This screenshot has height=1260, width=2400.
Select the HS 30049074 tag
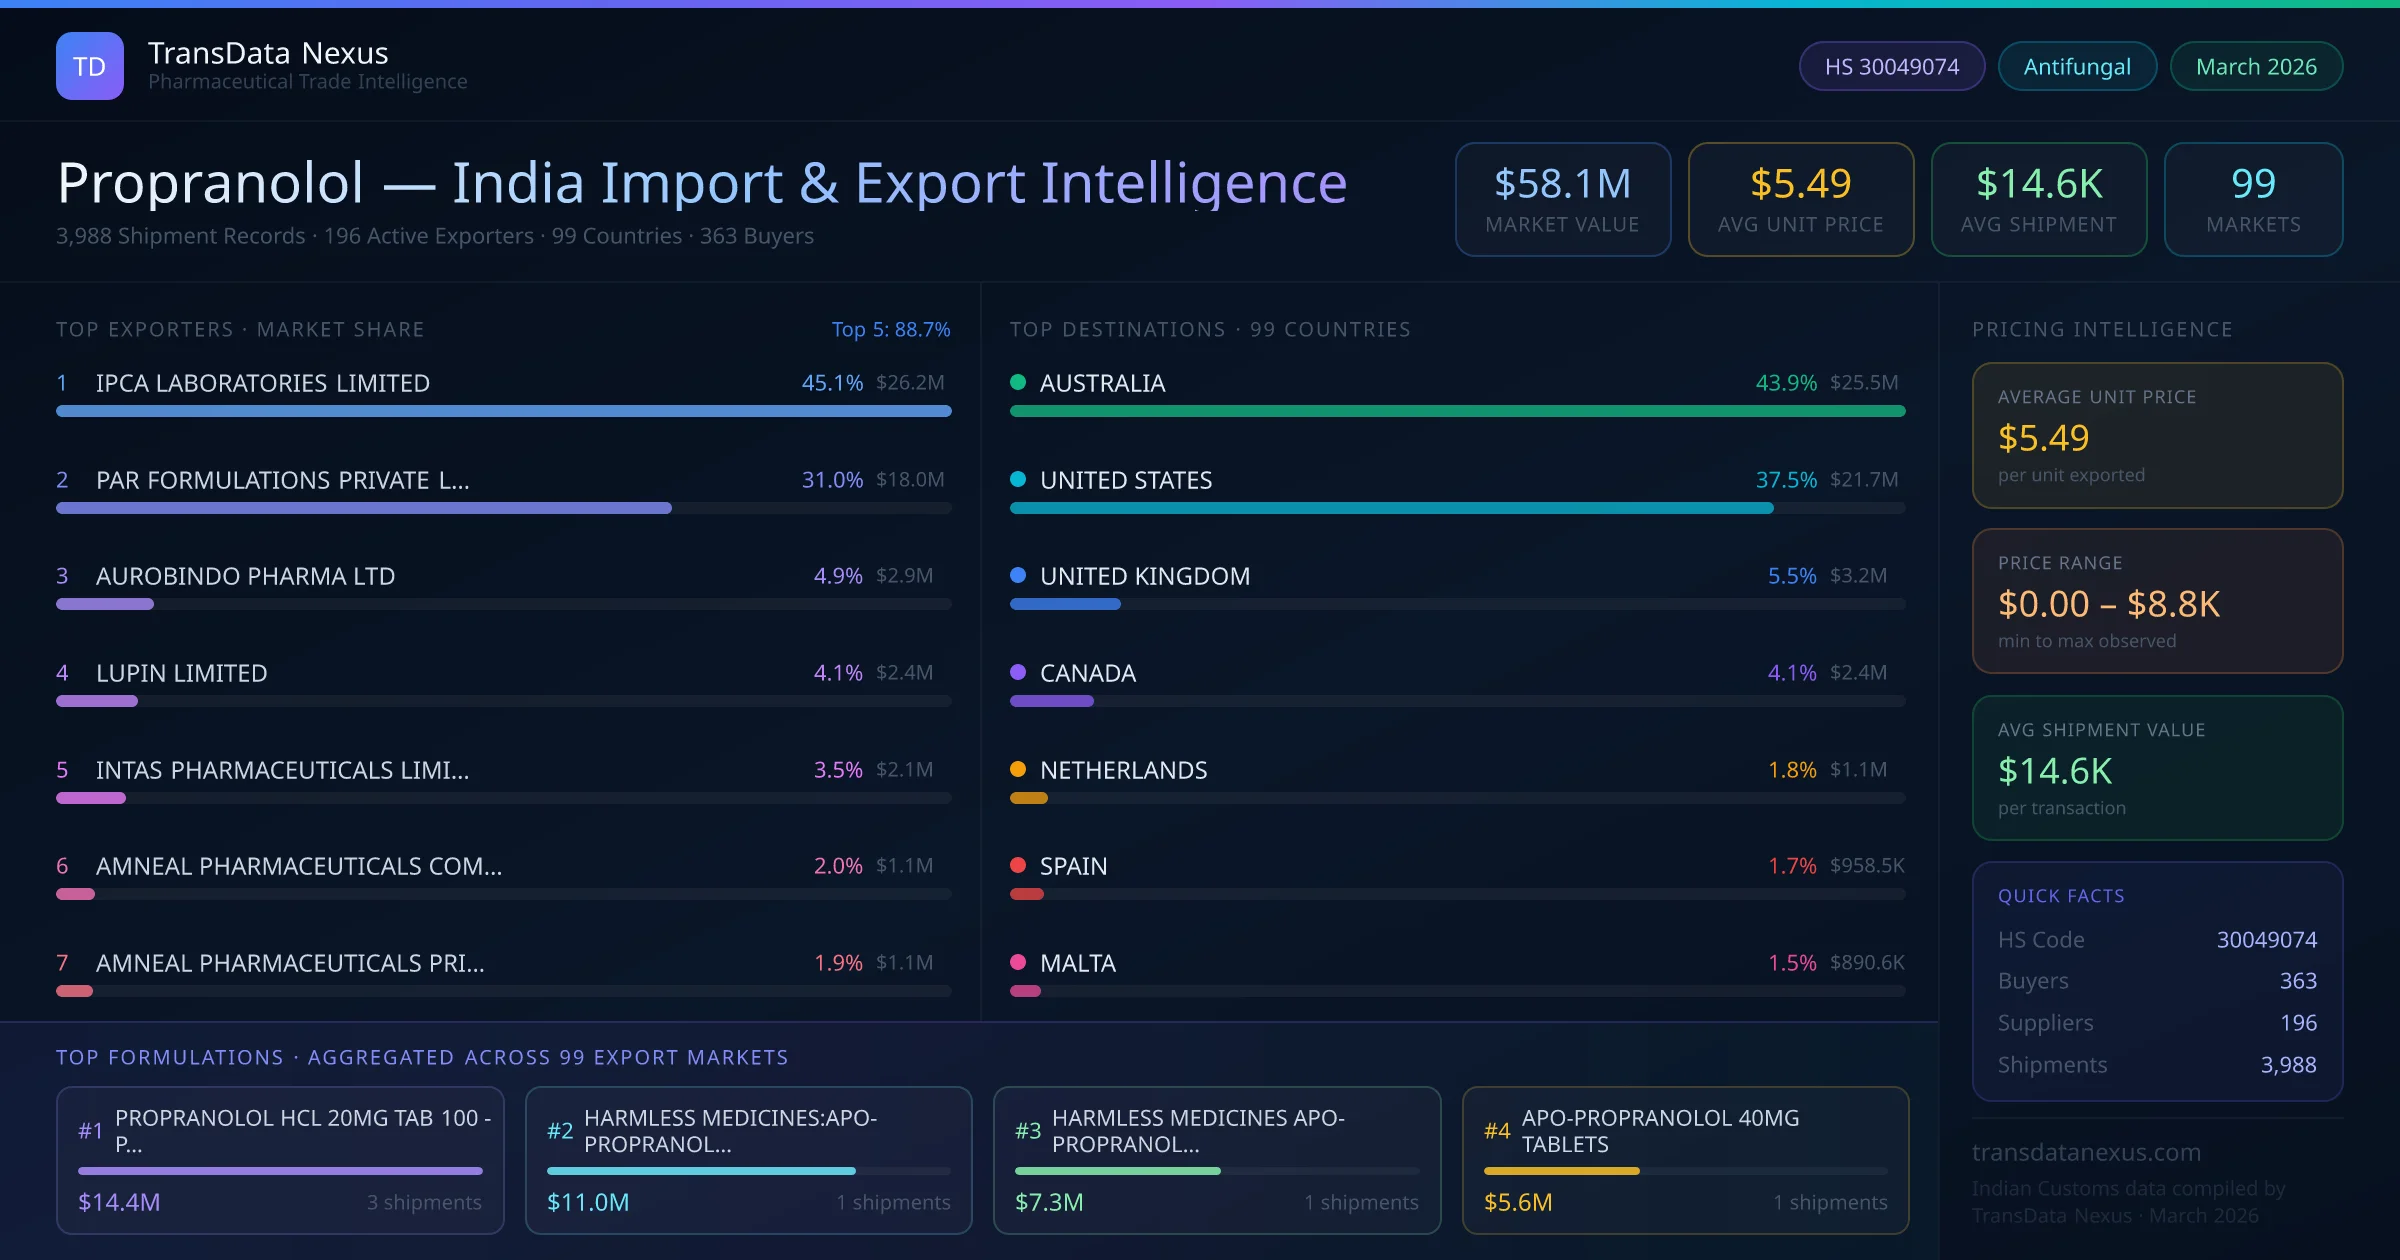1891,66
